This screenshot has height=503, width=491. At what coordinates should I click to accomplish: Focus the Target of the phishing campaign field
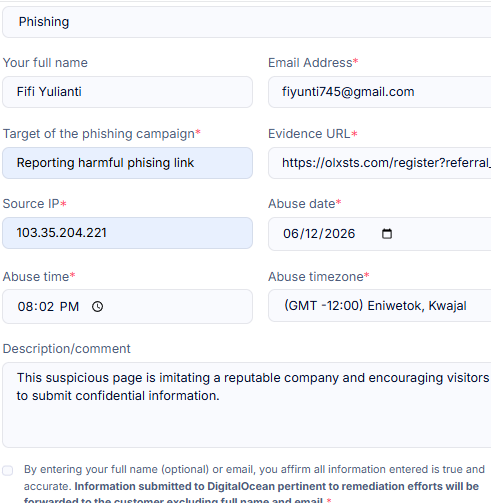[127, 163]
